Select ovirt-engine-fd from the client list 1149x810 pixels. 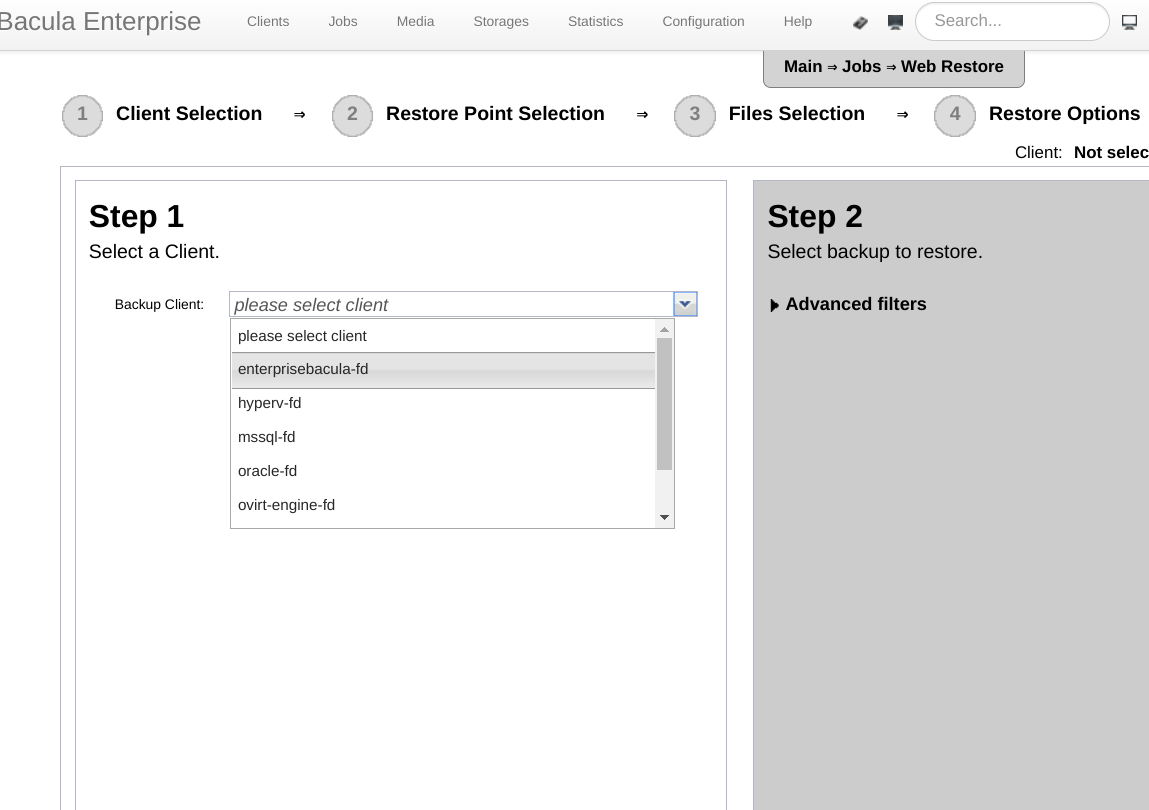[x=443, y=505]
